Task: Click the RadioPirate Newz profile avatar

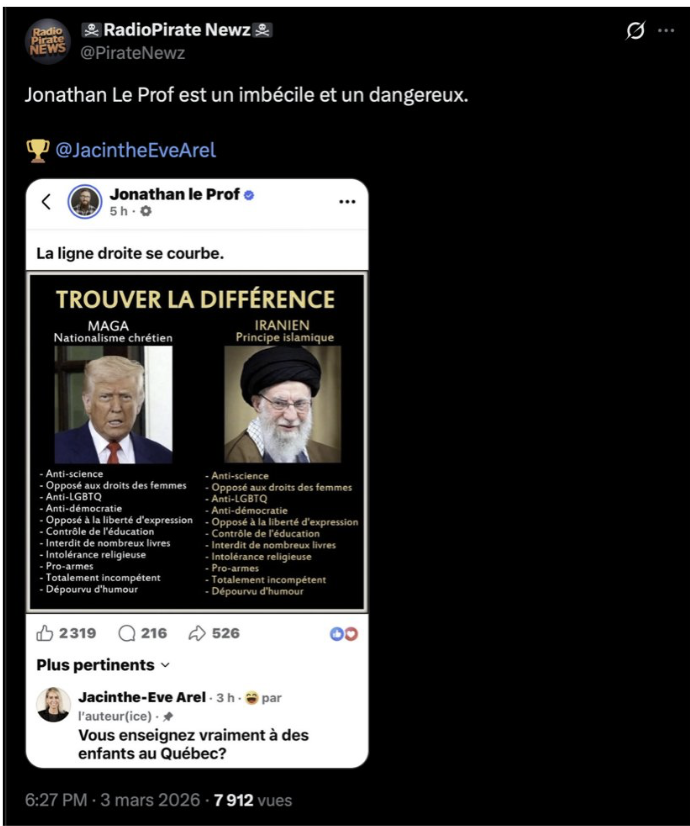Action: point(47,41)
